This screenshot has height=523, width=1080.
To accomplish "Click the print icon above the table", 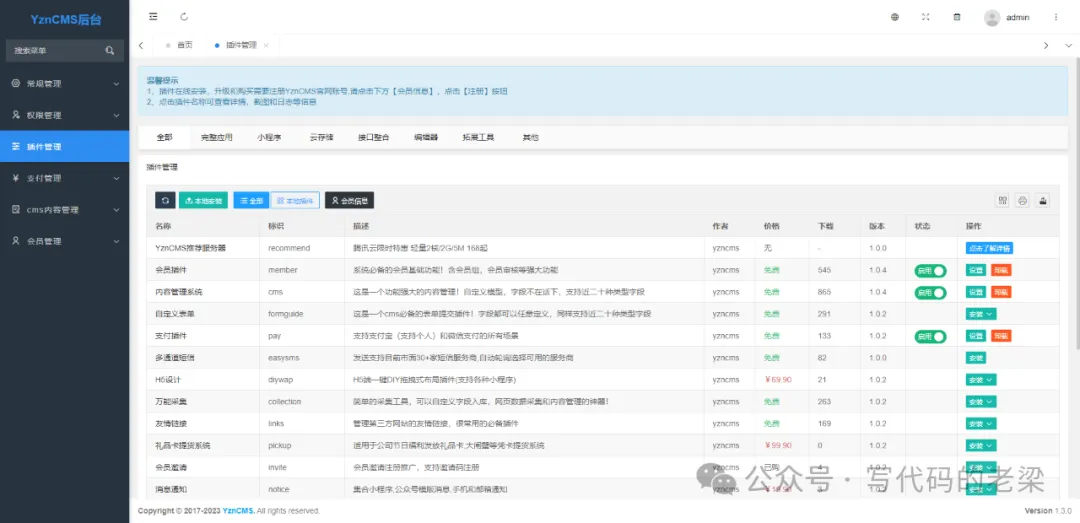I will 1022,200.
